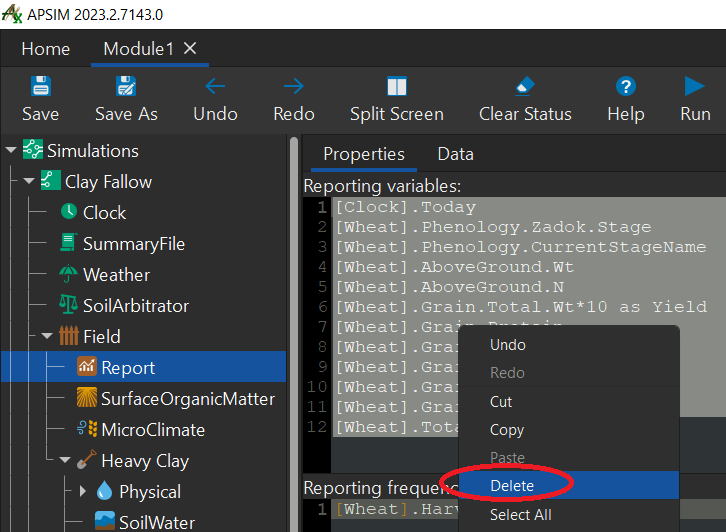Click the Undo left-arrow icon
Image resolution: width=726 pixels, height=532 pixels.
tap(215, 86)
